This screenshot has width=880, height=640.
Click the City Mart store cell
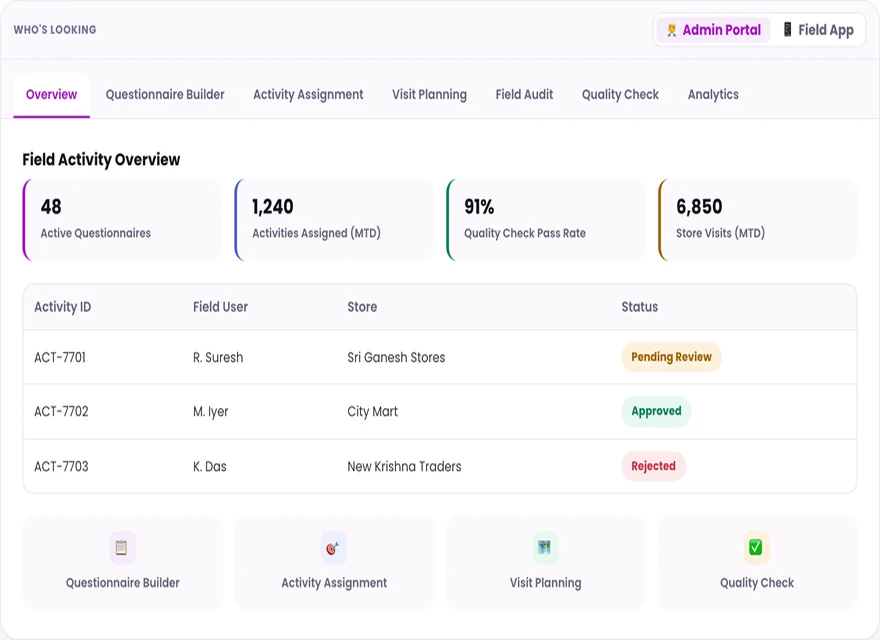coord(372,412)
